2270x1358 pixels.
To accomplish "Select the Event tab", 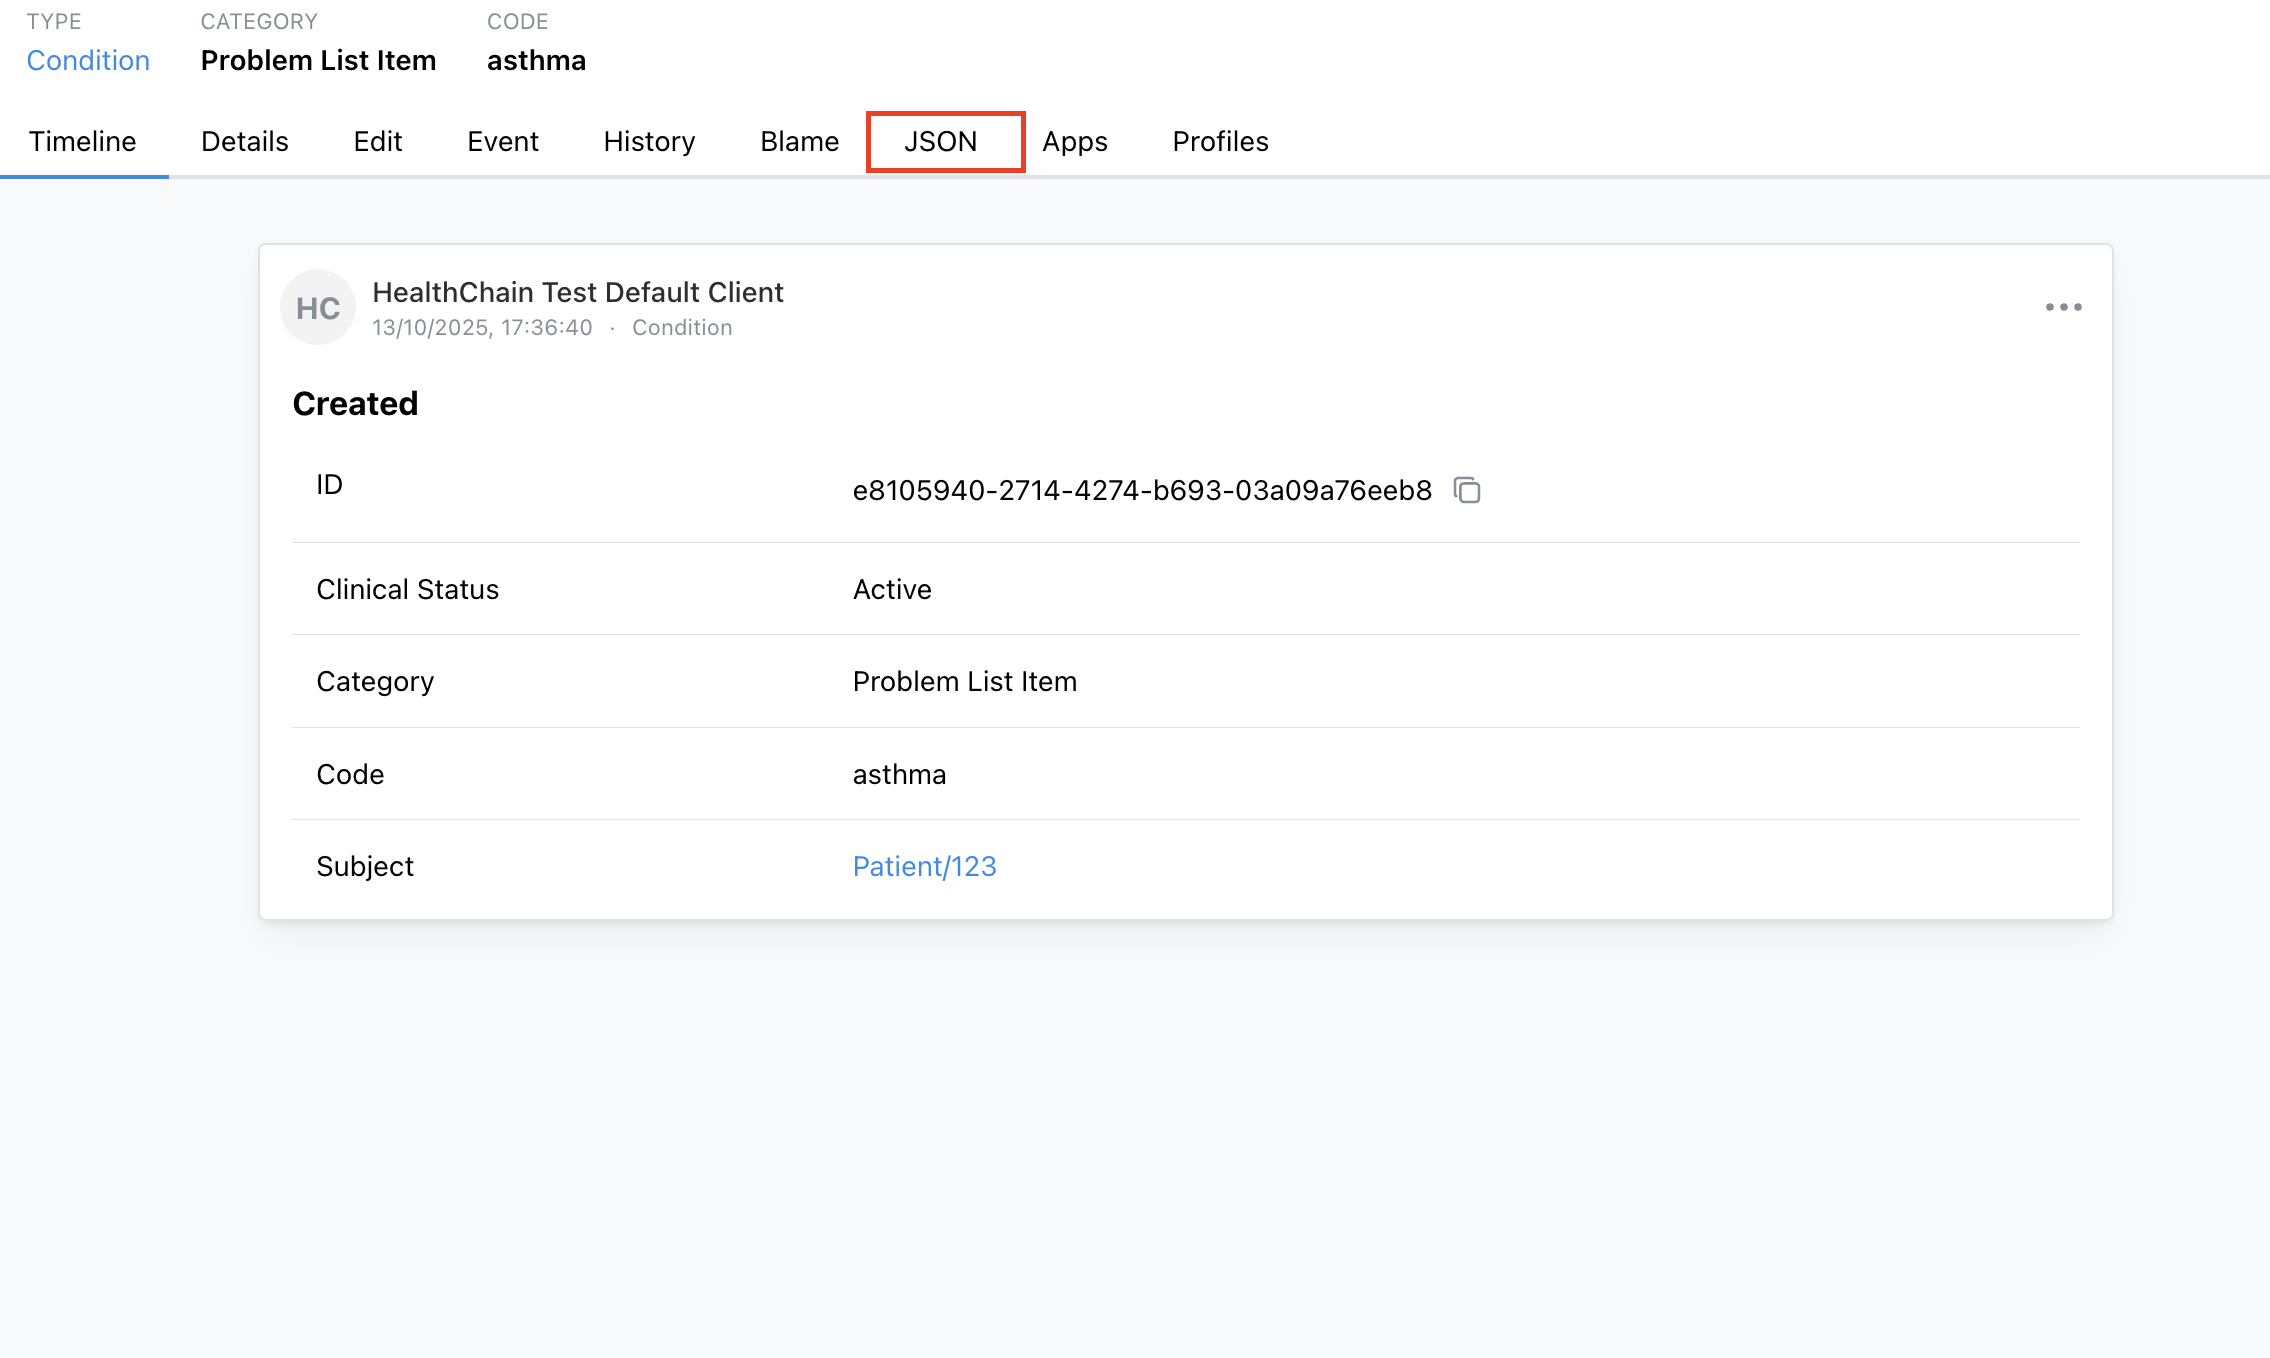I will [x=503, y=141].
